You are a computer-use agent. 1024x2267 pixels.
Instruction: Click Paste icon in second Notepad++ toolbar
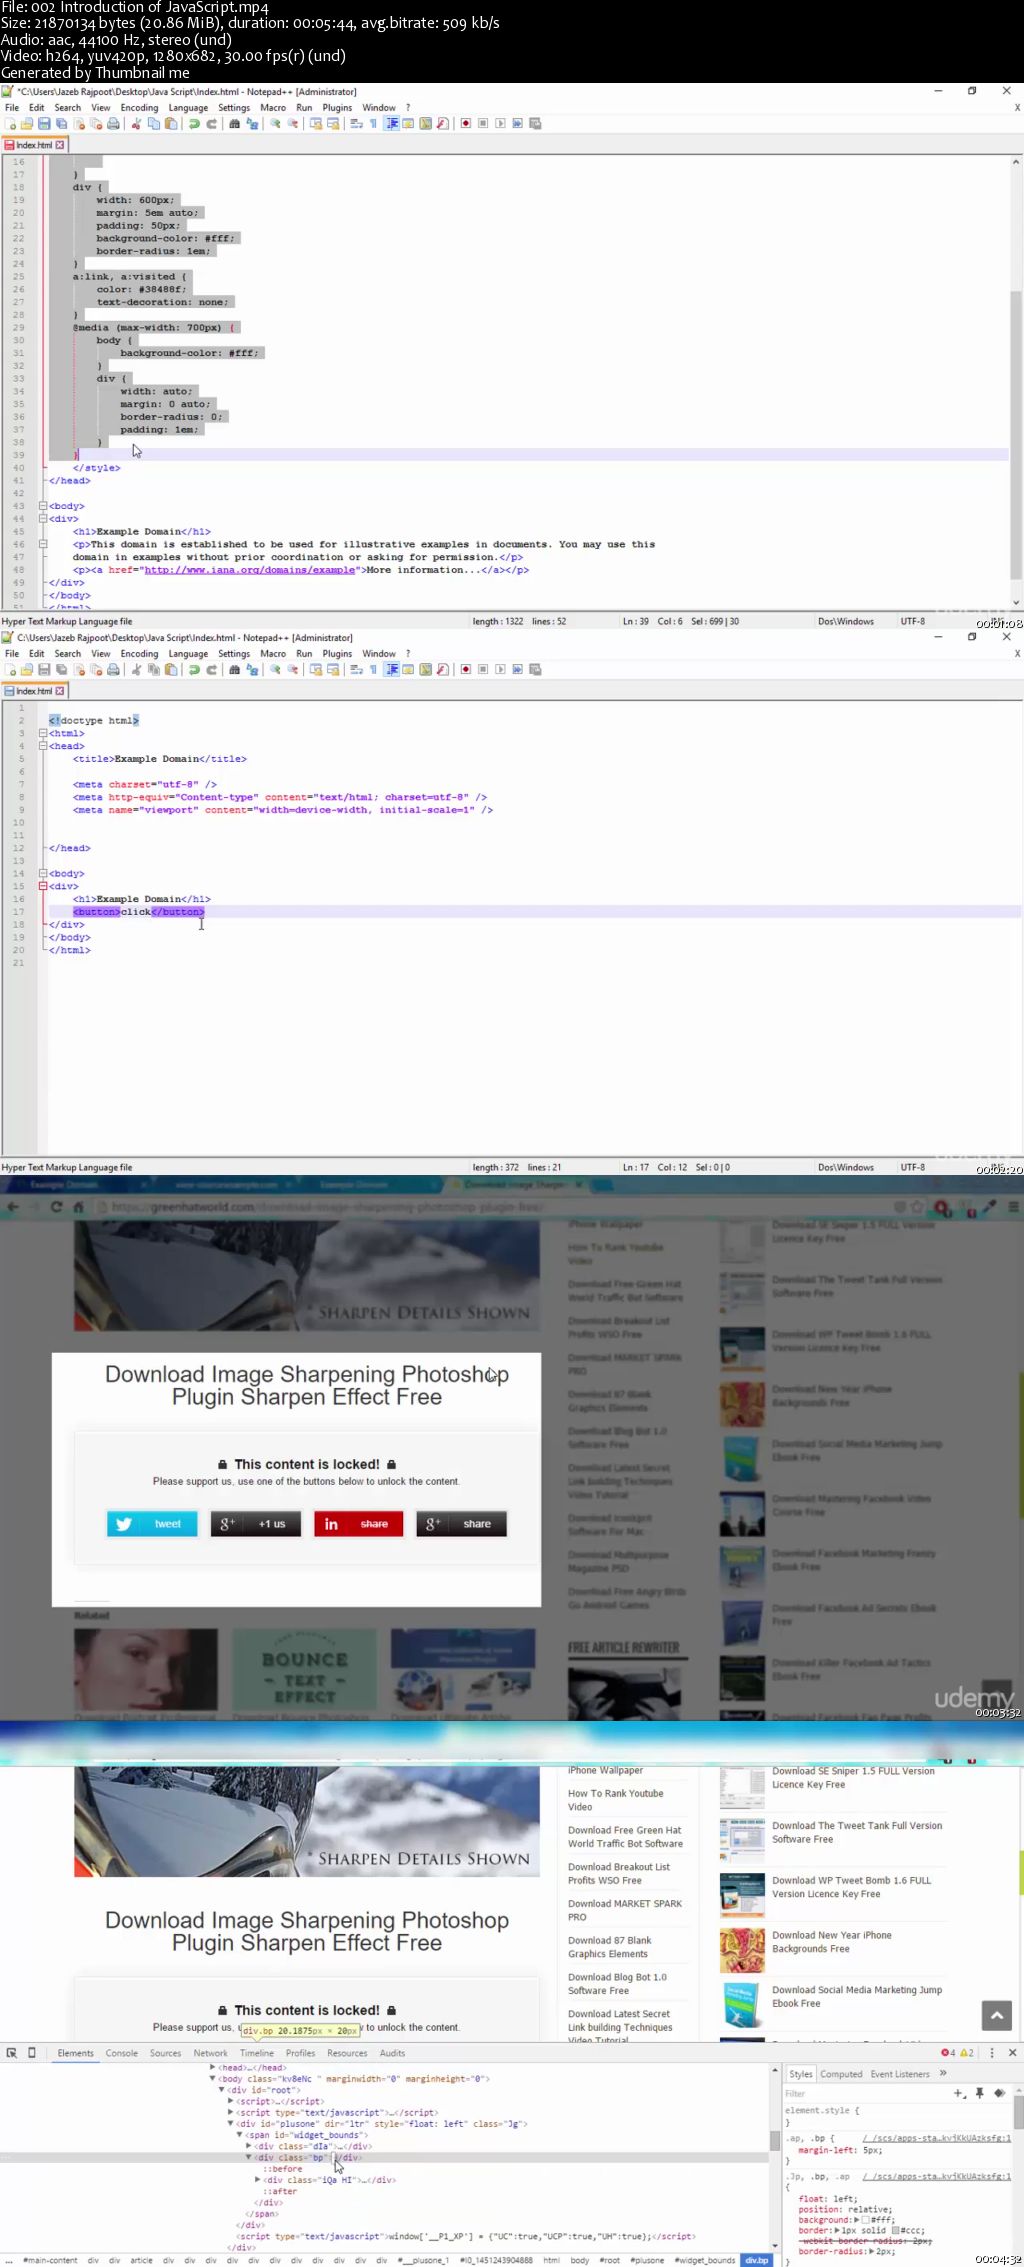(x=171, y=670)
